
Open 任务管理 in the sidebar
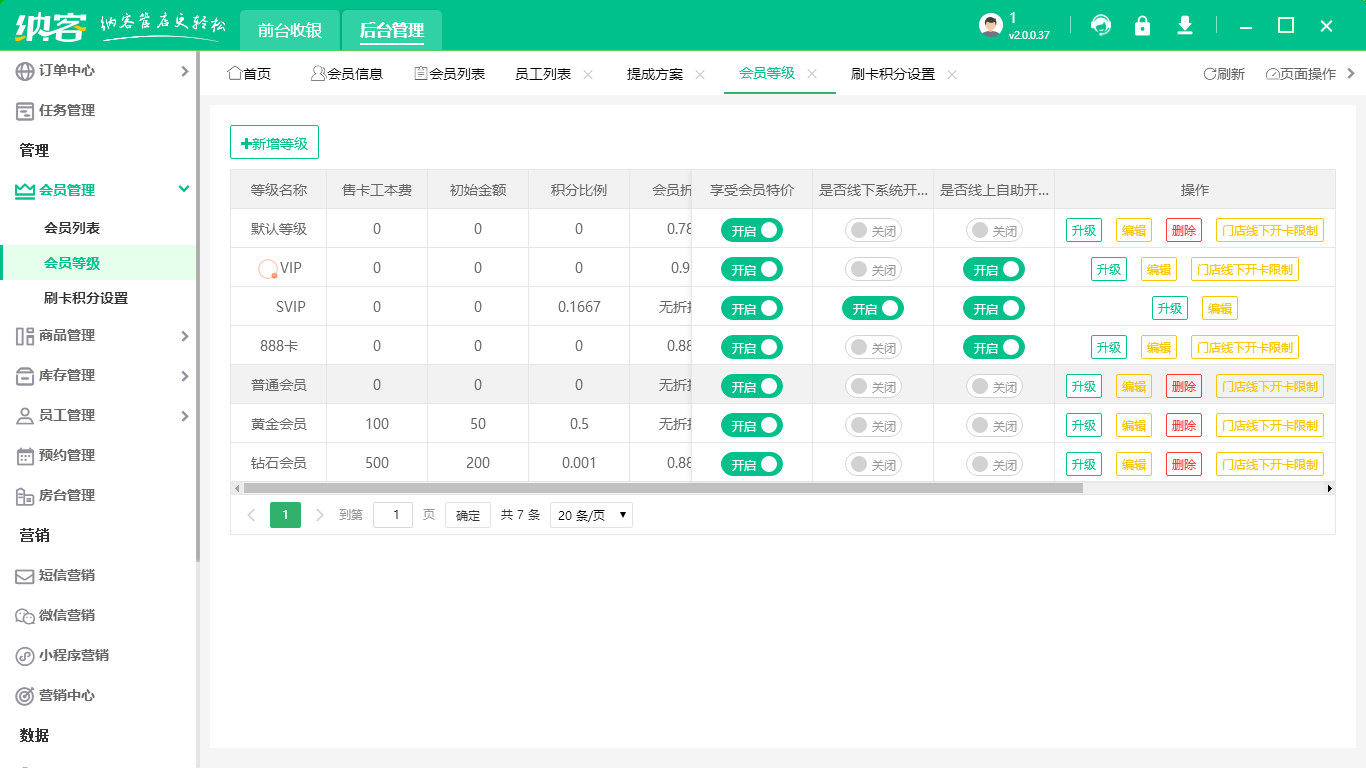(x=25, y=111)
